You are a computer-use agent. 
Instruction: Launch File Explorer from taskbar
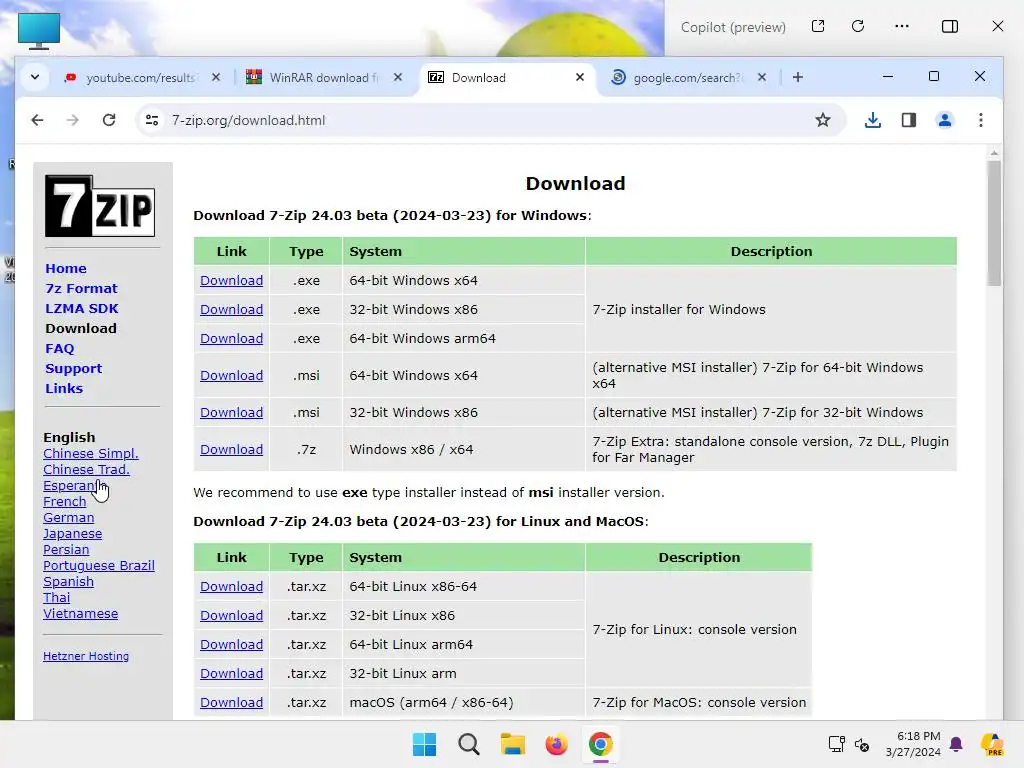[x=513, y=744]
